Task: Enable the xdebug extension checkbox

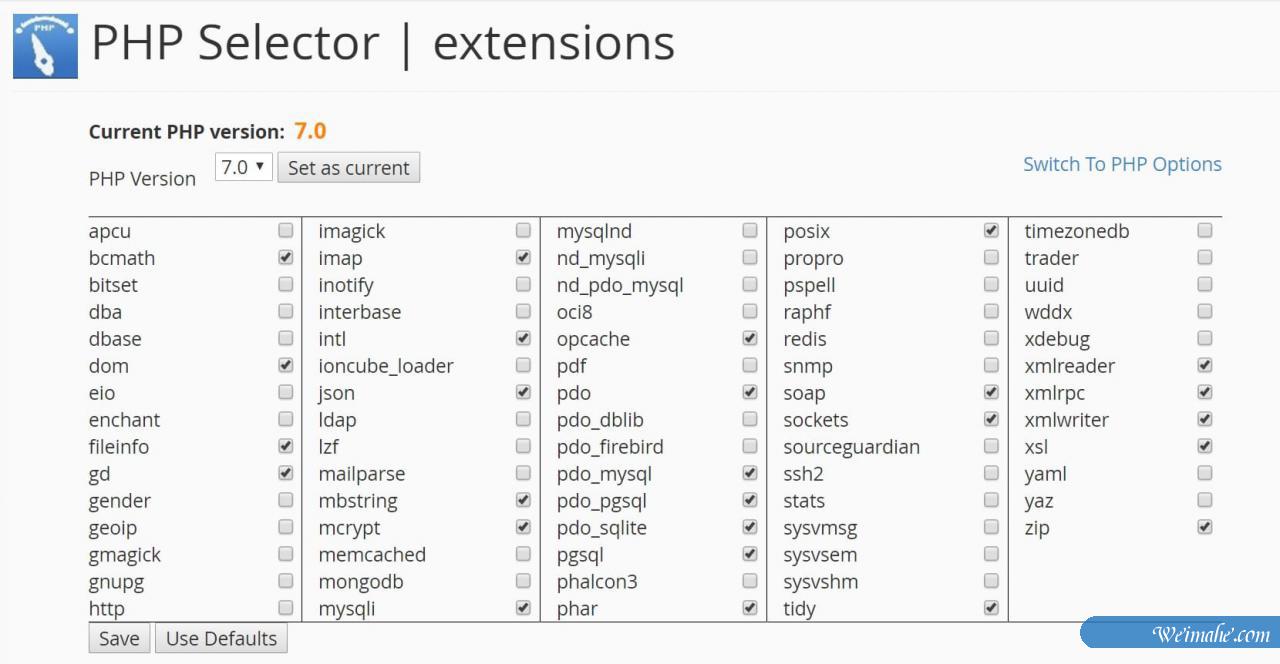Action: pos(1205,339)
